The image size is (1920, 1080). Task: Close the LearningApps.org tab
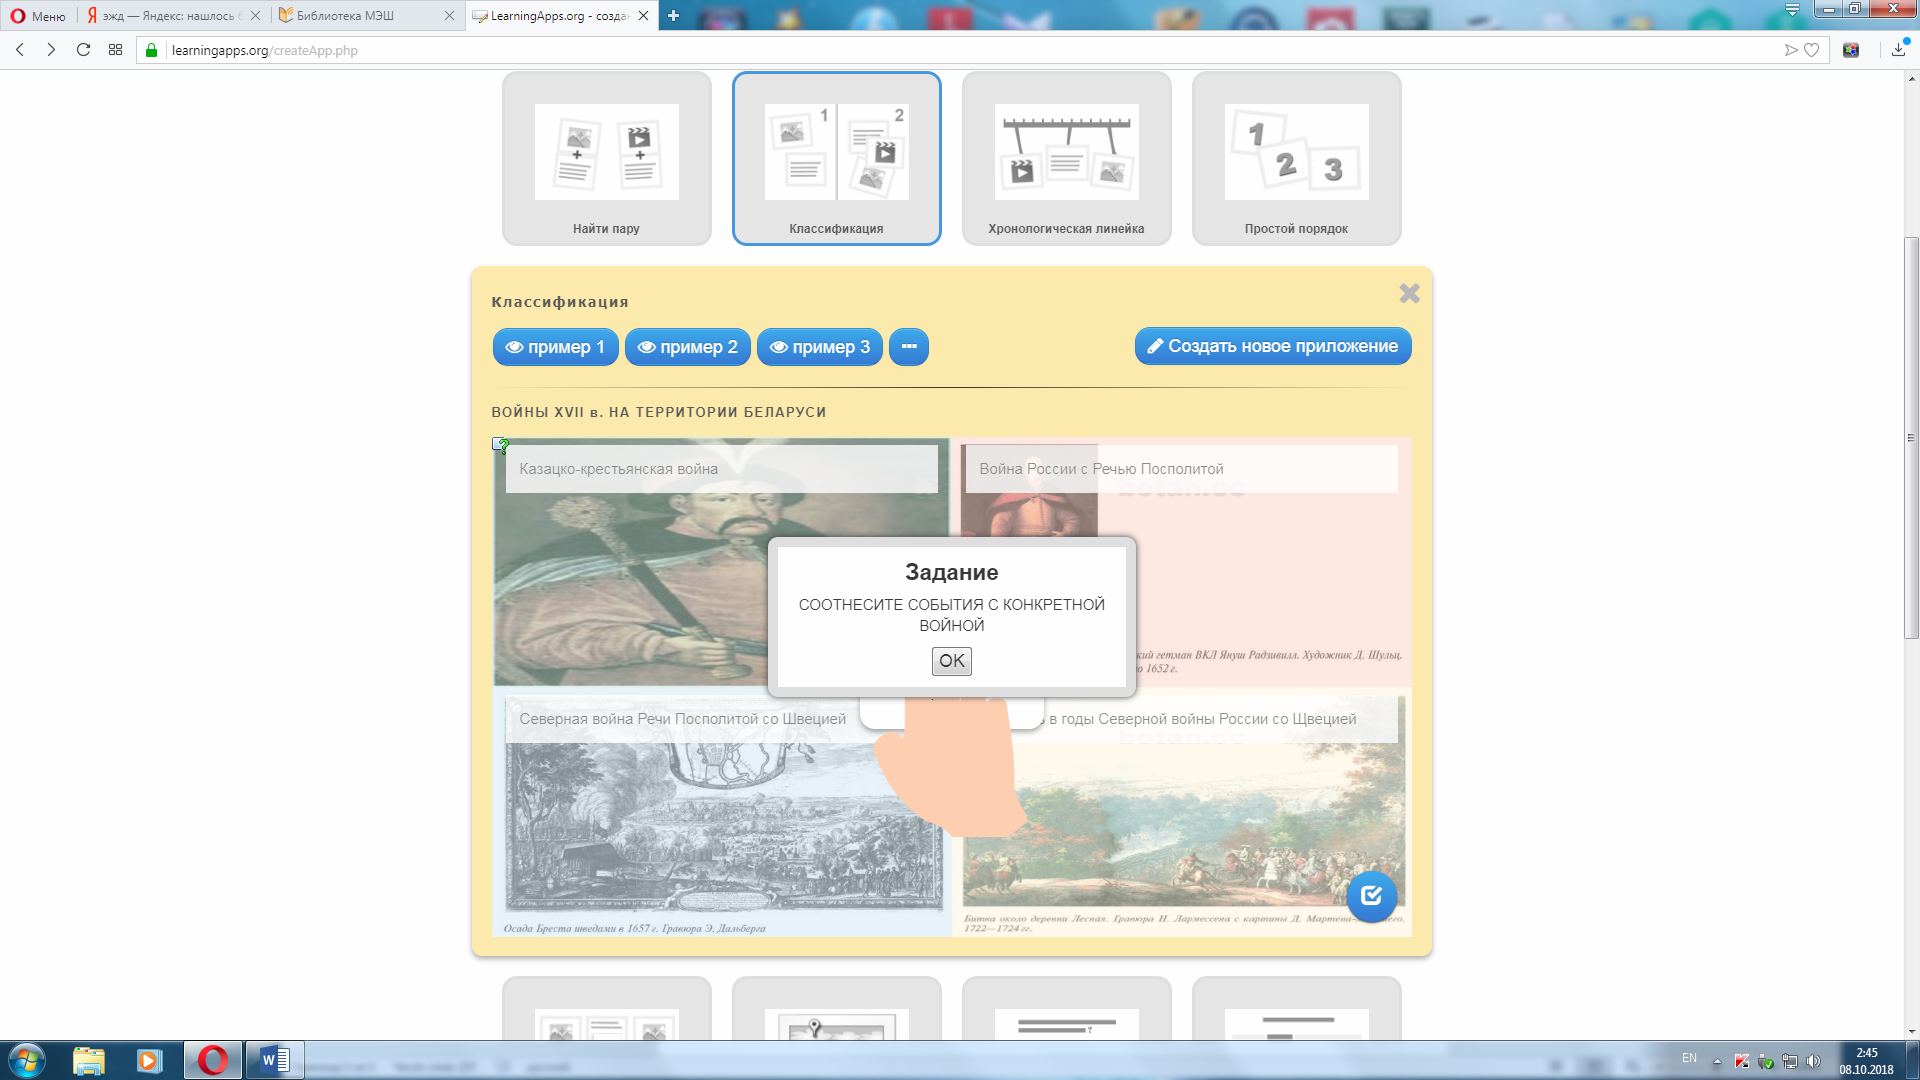pos(643,15)
